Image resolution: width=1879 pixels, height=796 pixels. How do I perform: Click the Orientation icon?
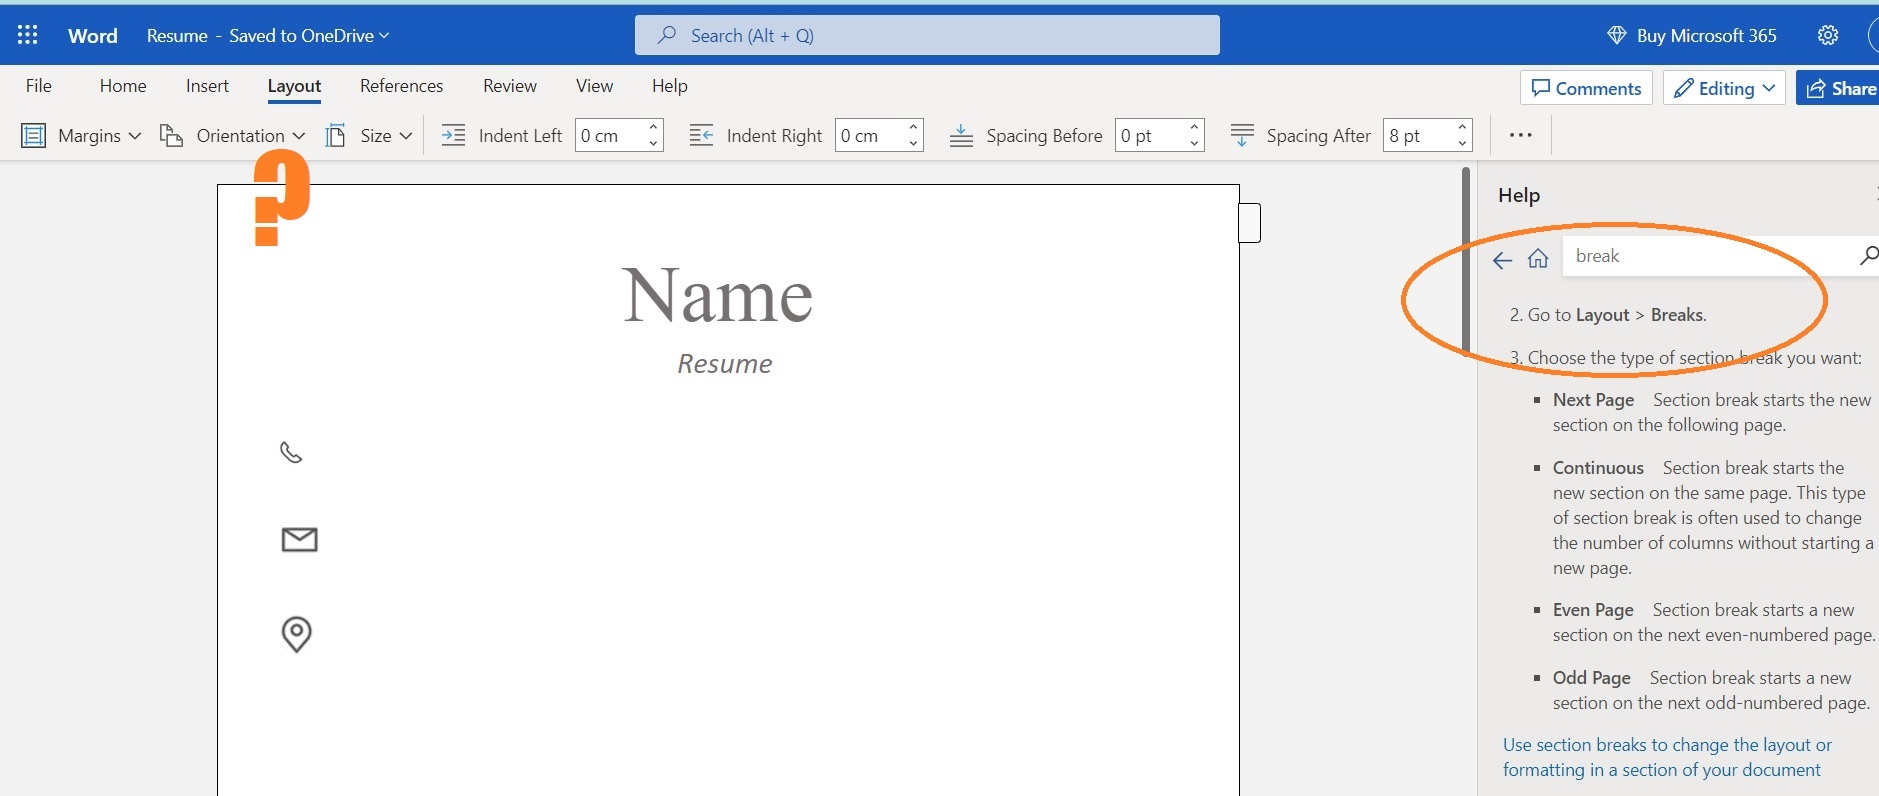tap(172, 135)
